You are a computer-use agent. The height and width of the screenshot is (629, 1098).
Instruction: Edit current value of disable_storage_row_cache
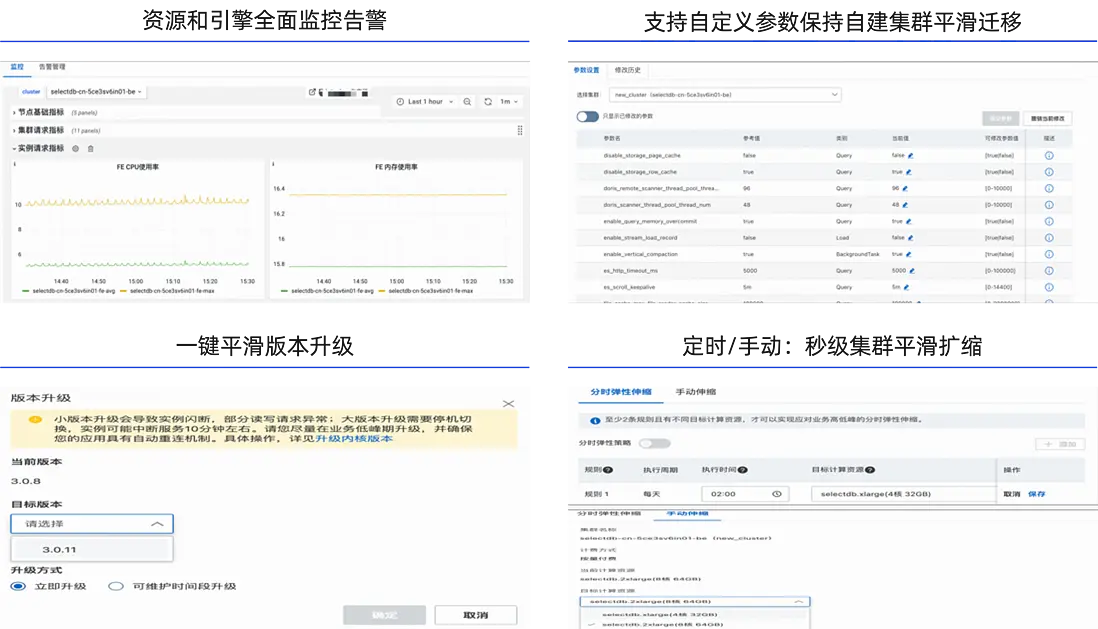[909, 172]
